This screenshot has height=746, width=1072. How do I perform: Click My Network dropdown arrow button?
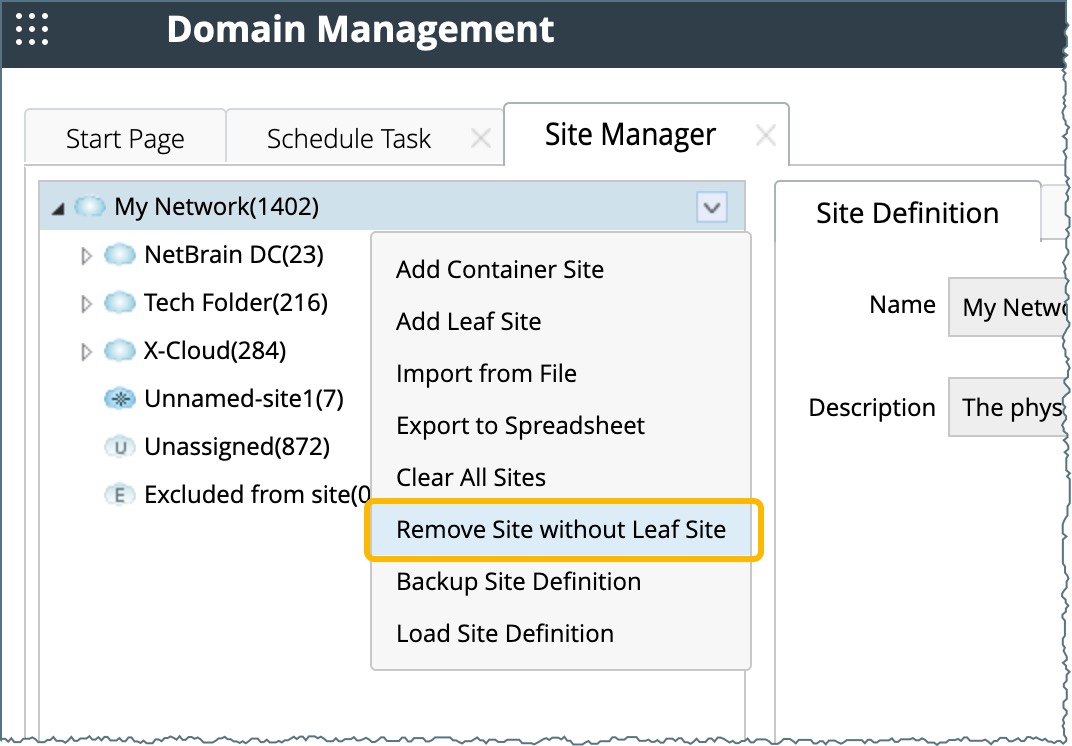click(x=711, y=207)
